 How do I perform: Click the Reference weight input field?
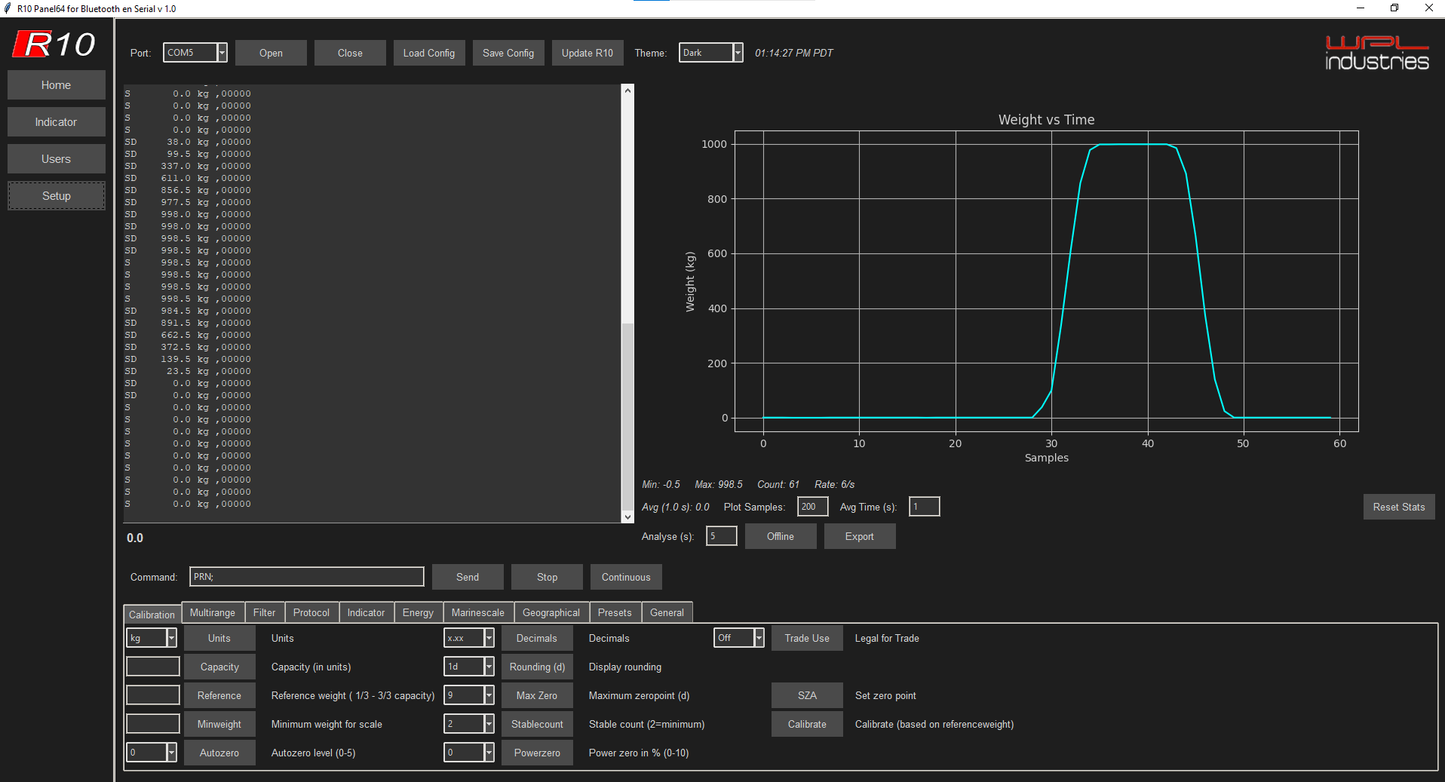[x=153, y=695]
